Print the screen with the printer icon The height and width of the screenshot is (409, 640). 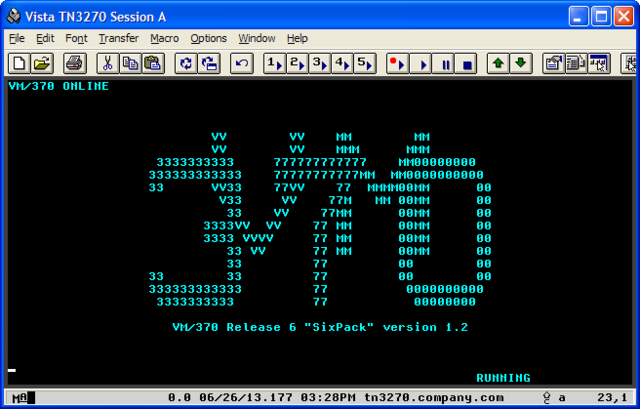click(75, 64)
